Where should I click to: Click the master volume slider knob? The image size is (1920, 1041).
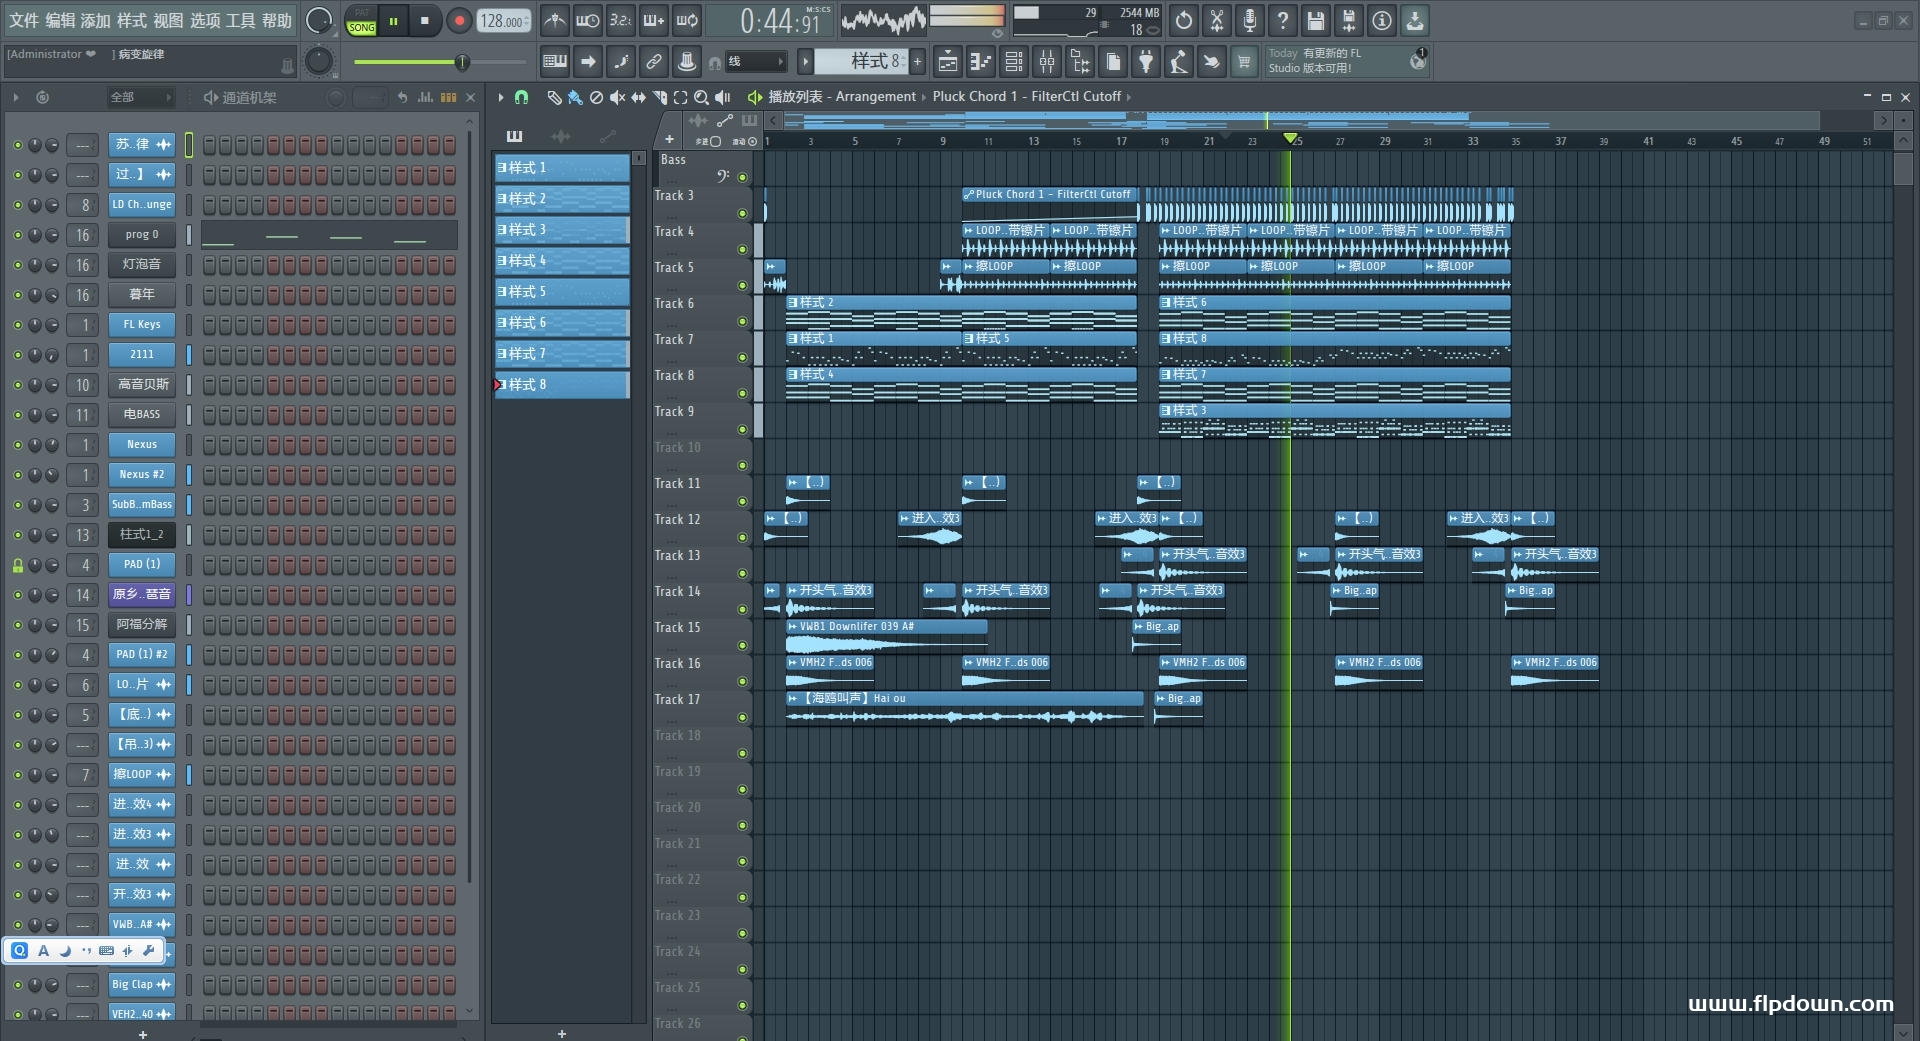(461, 63)
